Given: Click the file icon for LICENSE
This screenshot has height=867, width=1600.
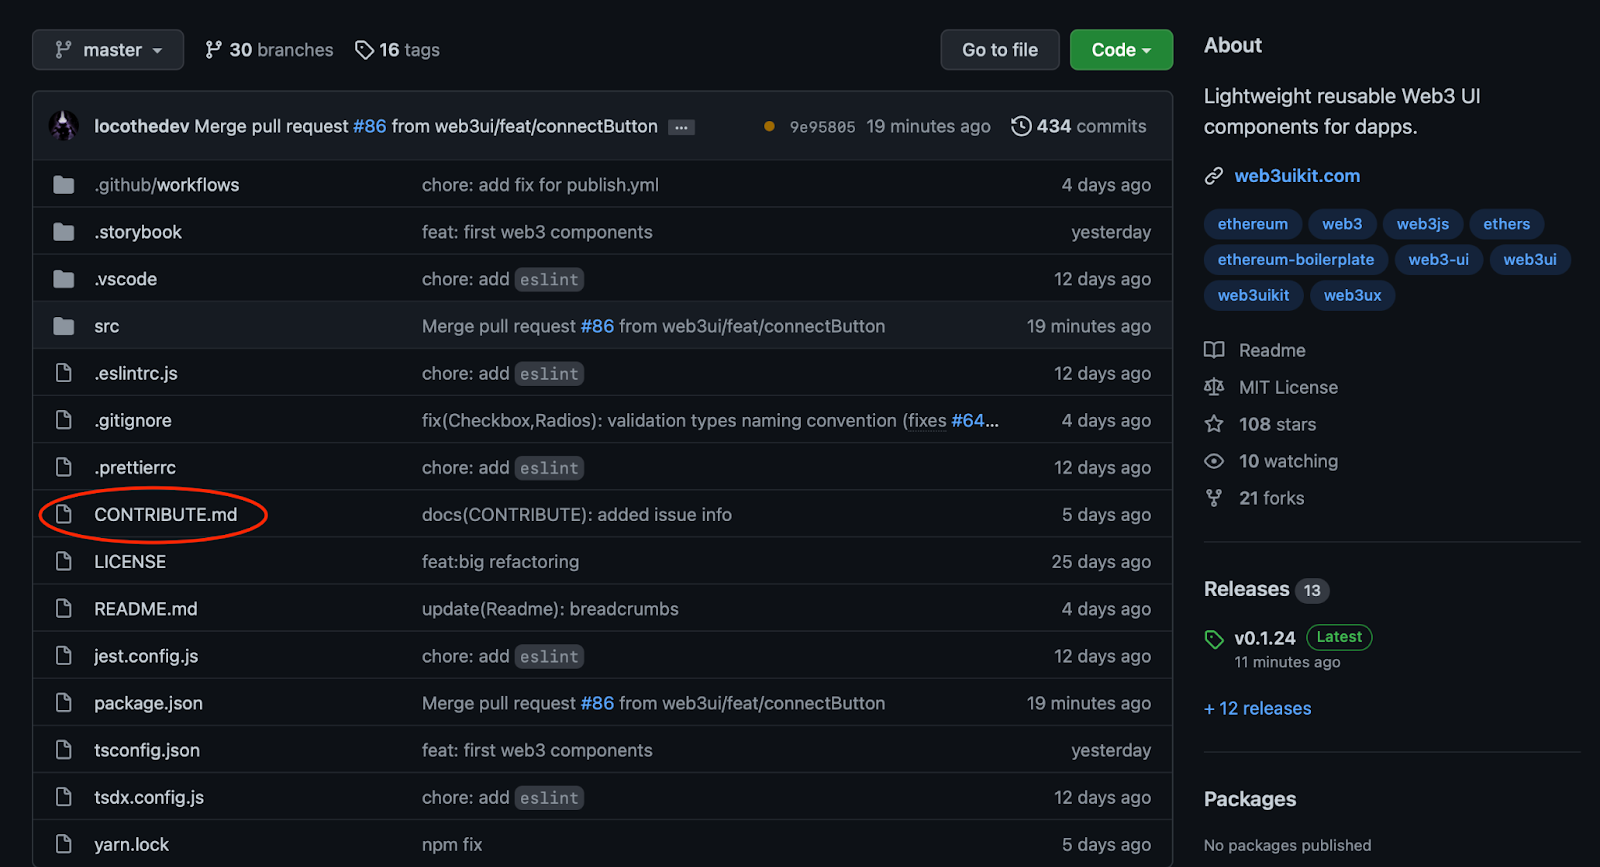Looking at the screenshot, I should (x=64, y=561).
